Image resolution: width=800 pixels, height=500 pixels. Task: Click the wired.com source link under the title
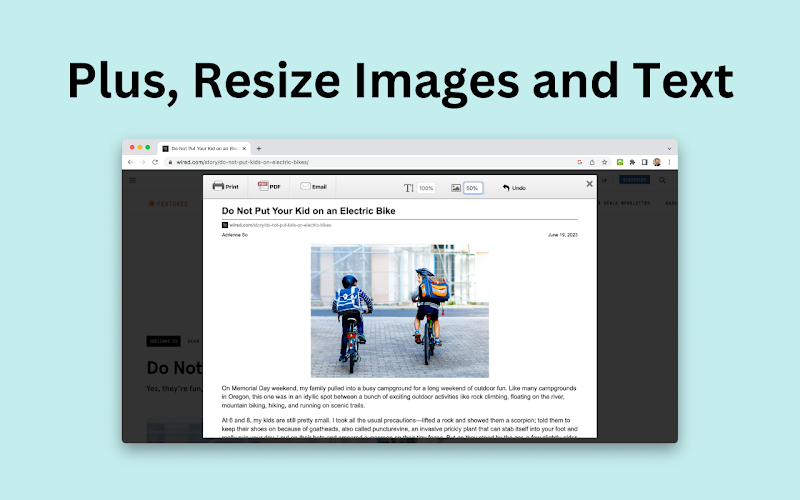(280, 225)
